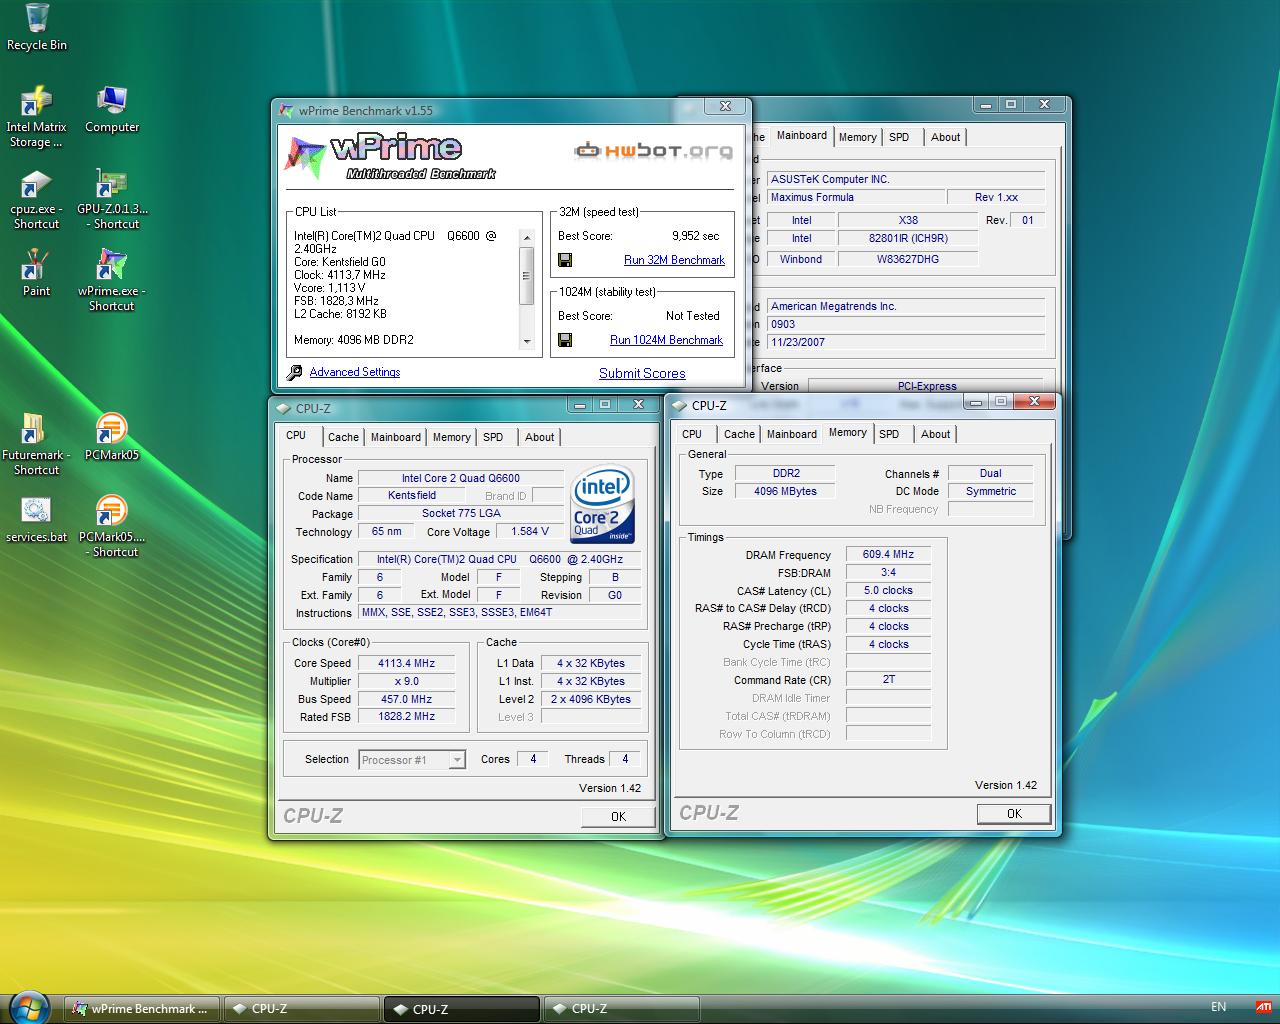The image size is (1280, 1024).
Task: Click scroll-up arrow in wPrime CPU List
Action: click(527, 237)
